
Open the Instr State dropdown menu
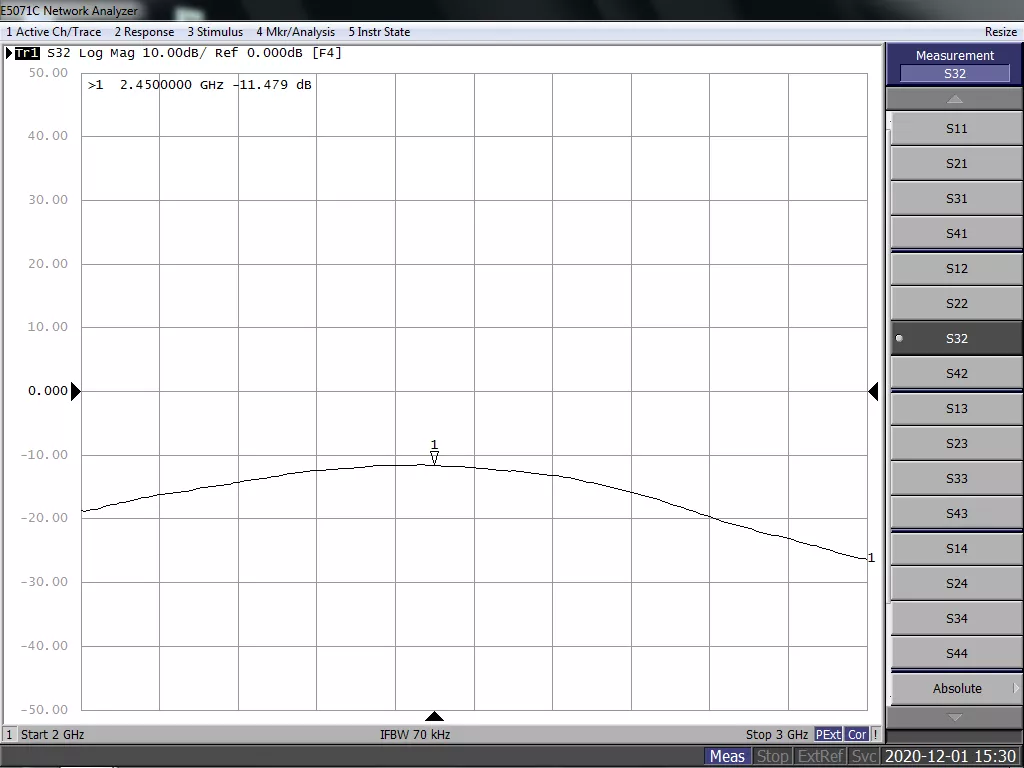click(x=379, y=32)
